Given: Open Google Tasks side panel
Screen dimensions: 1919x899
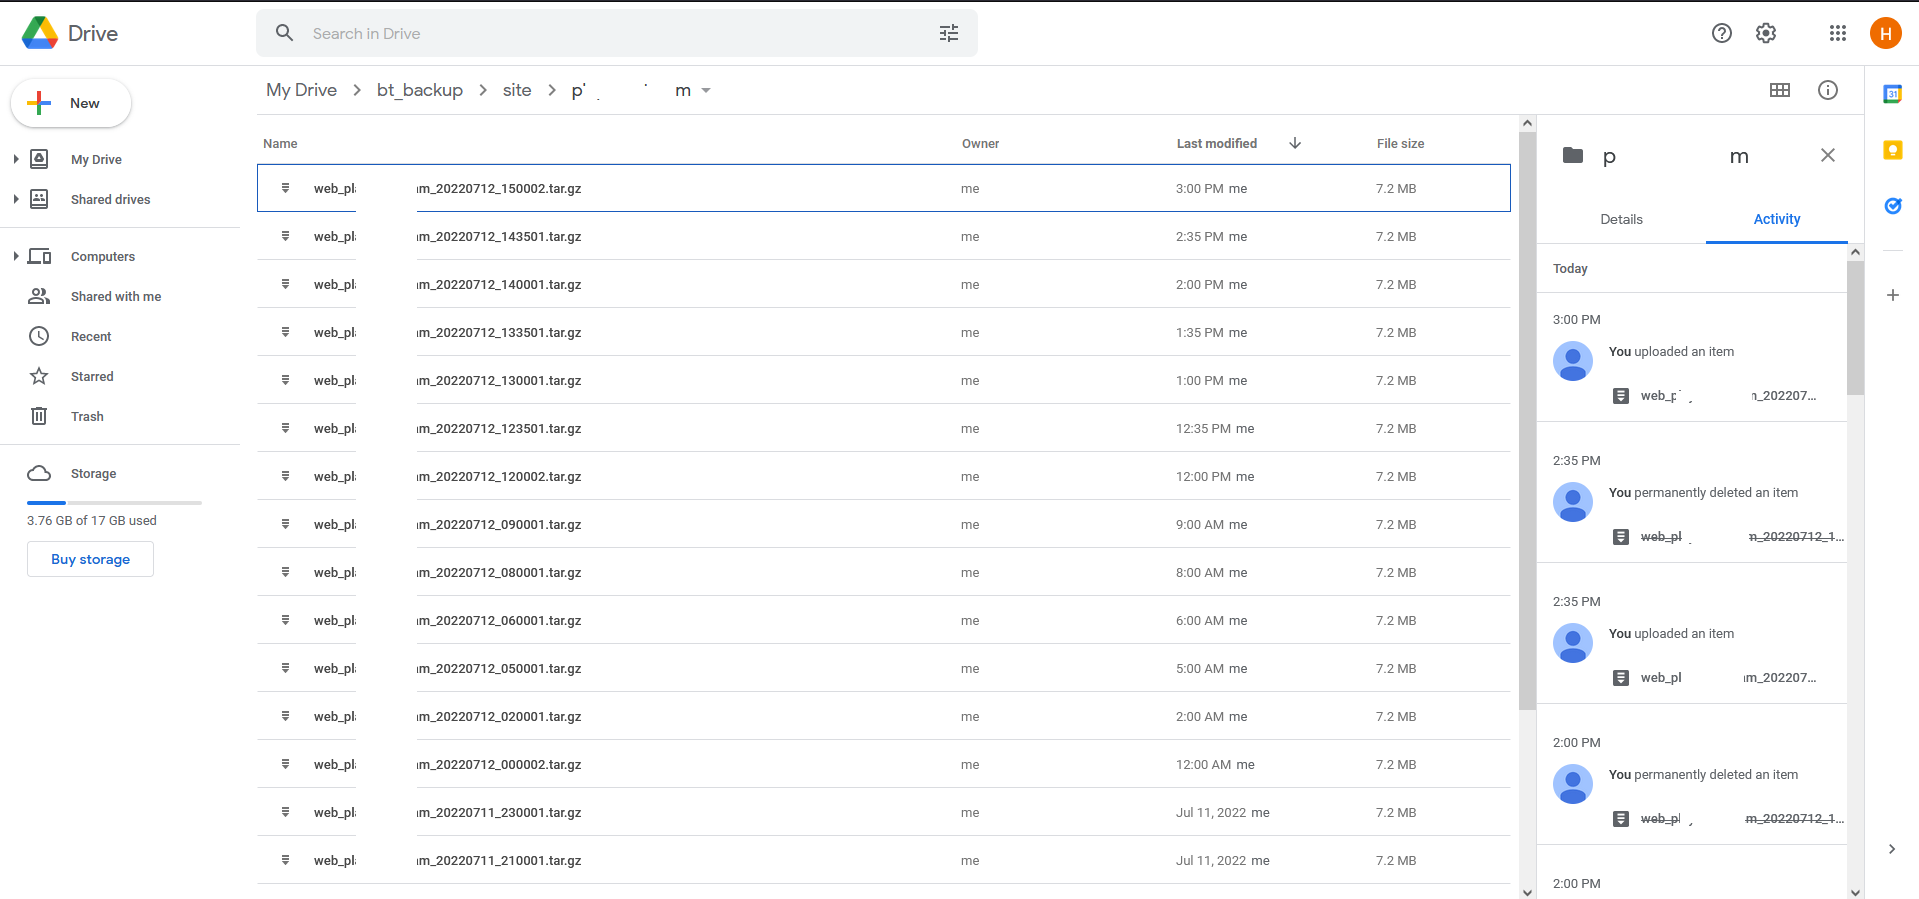Looking at the screenshot, I should tap(1892, 206).
